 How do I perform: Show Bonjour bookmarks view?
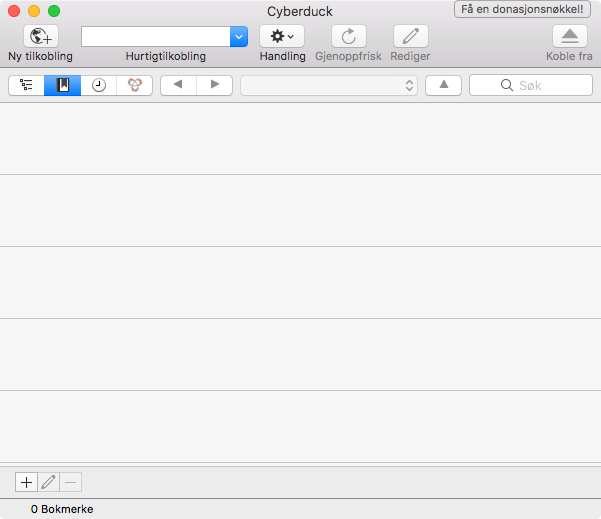coord(135,85)
